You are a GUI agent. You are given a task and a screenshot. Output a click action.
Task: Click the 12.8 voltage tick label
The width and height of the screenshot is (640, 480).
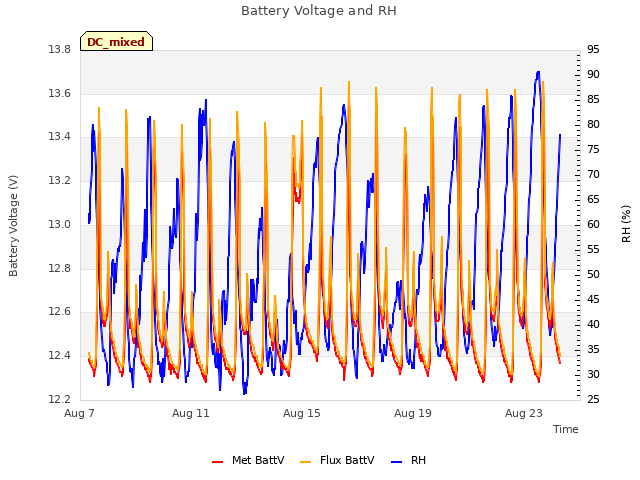60,268
